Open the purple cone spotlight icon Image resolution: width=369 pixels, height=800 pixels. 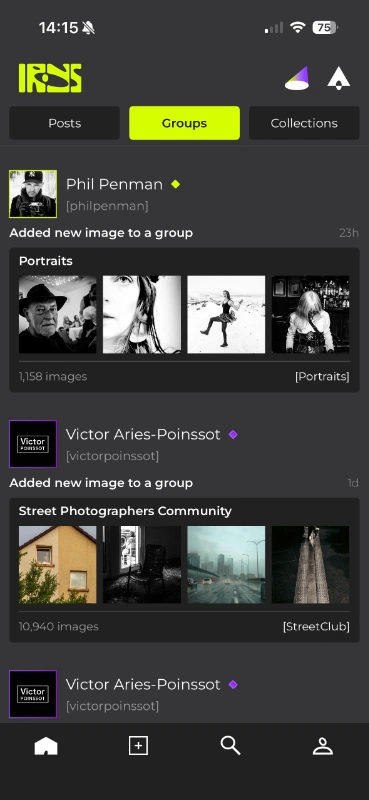pyautogui.click(x=297, y=78)
